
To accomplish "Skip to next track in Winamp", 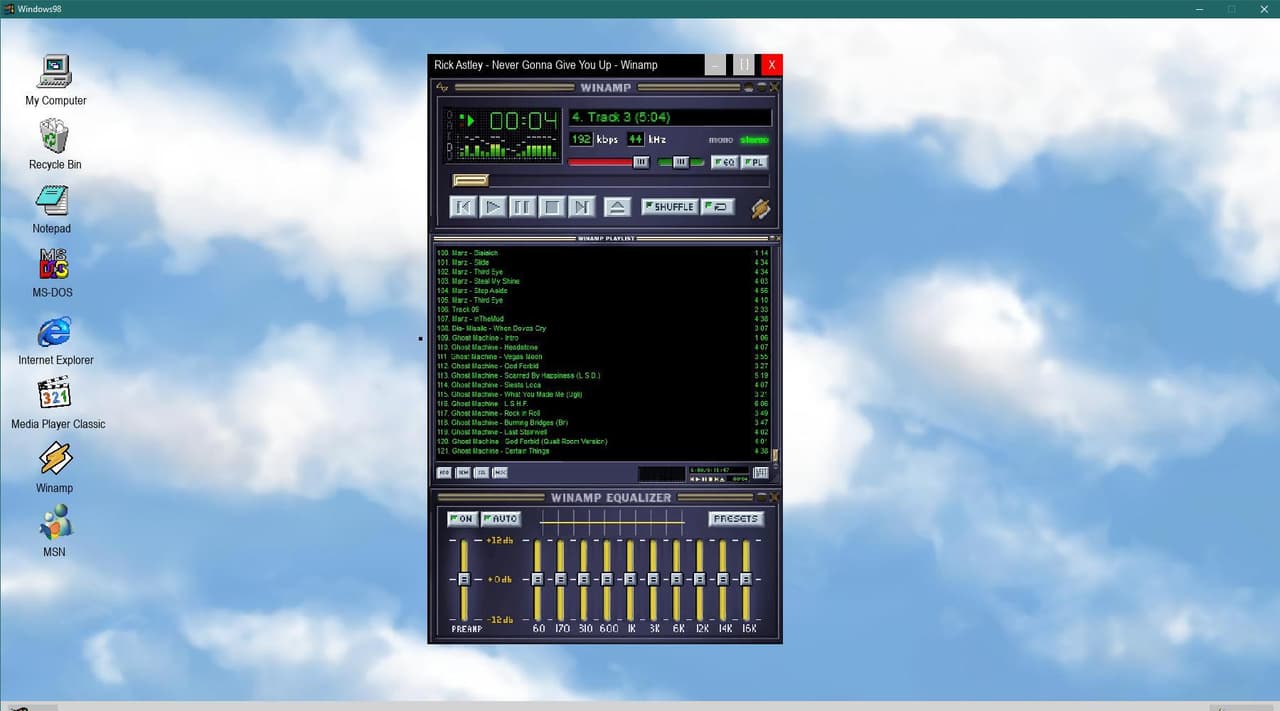I will point(582,207).
